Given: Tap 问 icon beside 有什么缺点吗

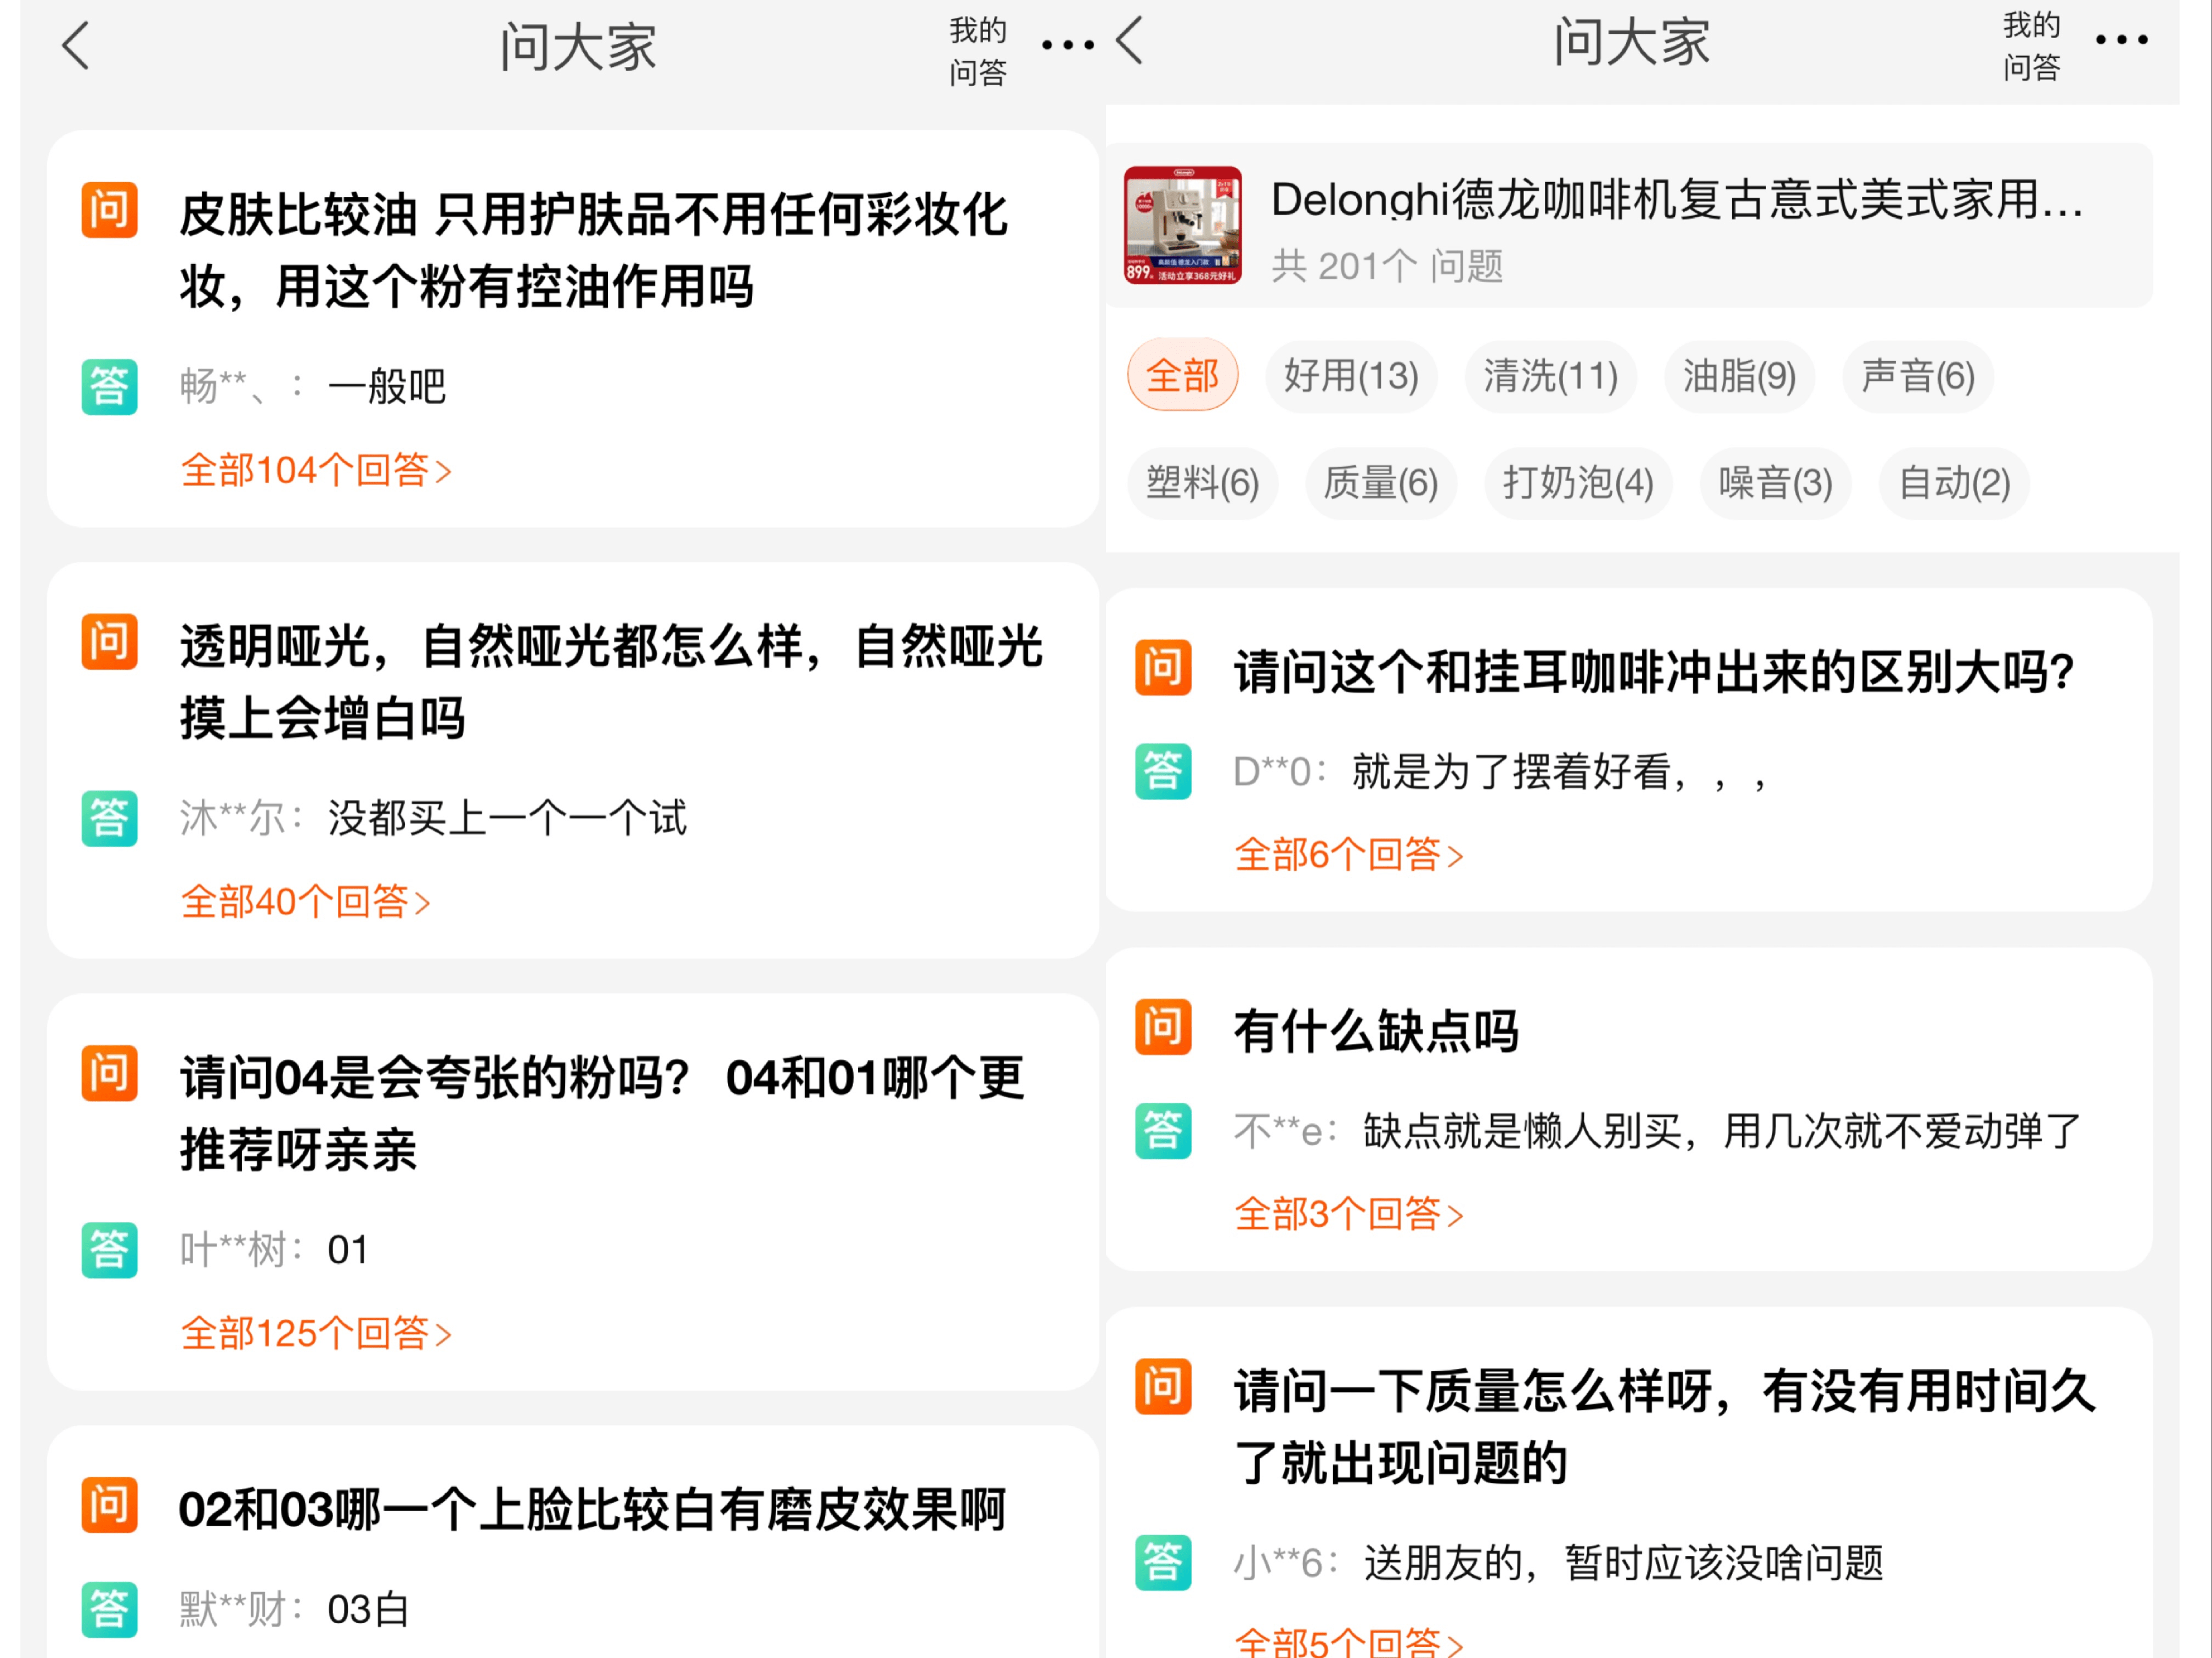Looking at the screenshot, I should click(1163, 1027).
